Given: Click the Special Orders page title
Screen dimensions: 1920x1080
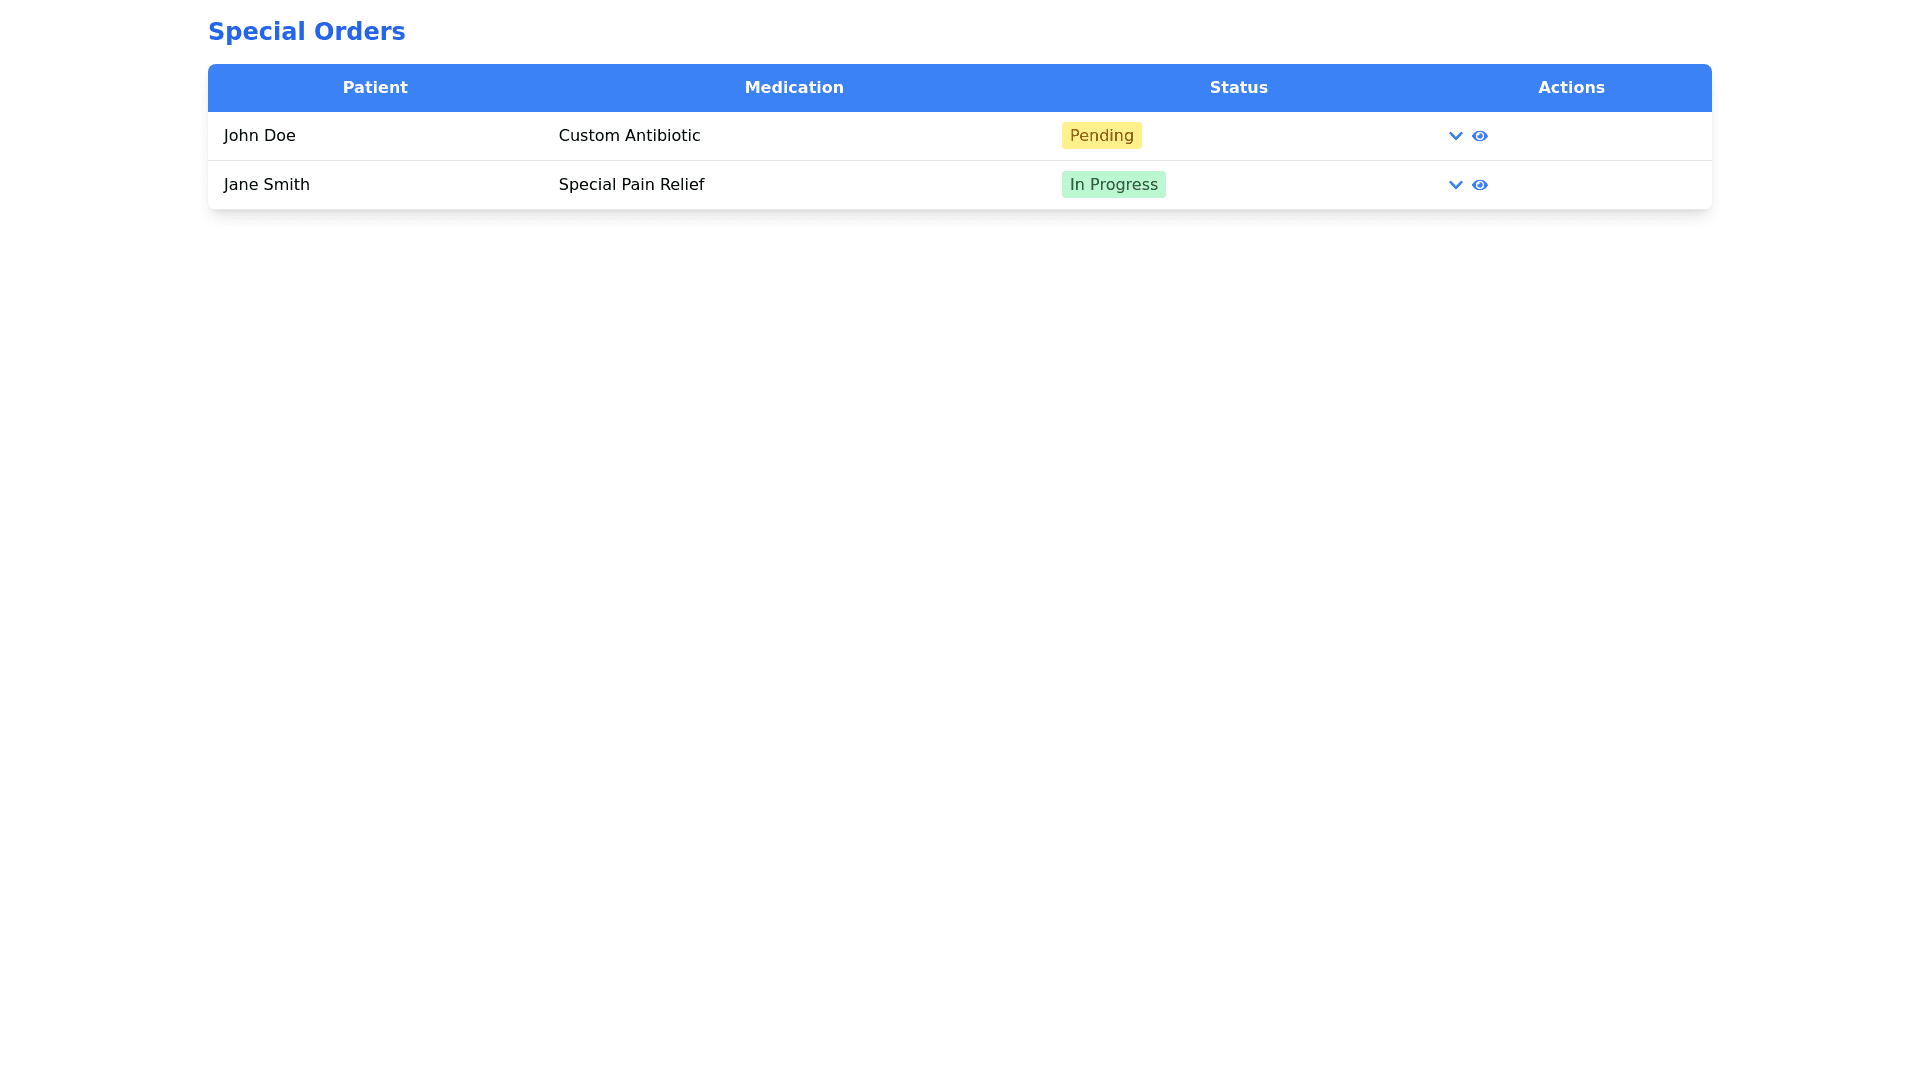Looking at the screenshot, I should tap(306, 32).
